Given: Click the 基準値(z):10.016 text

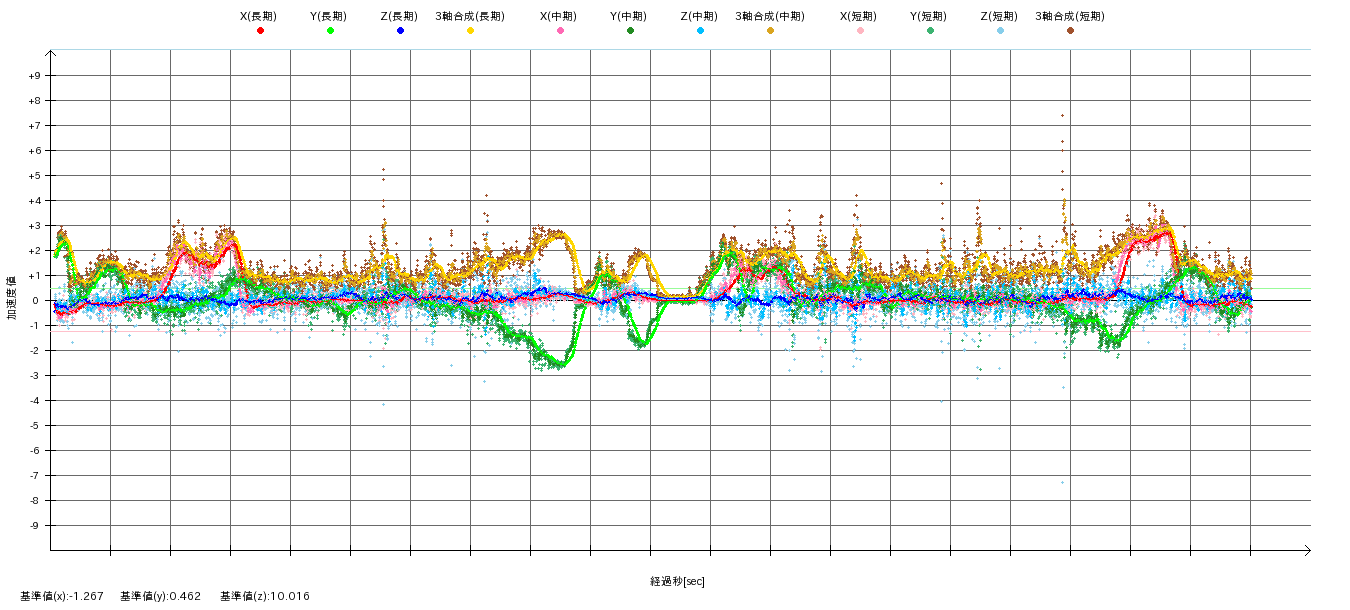Looking at the screenshot, I should (265, 596).
